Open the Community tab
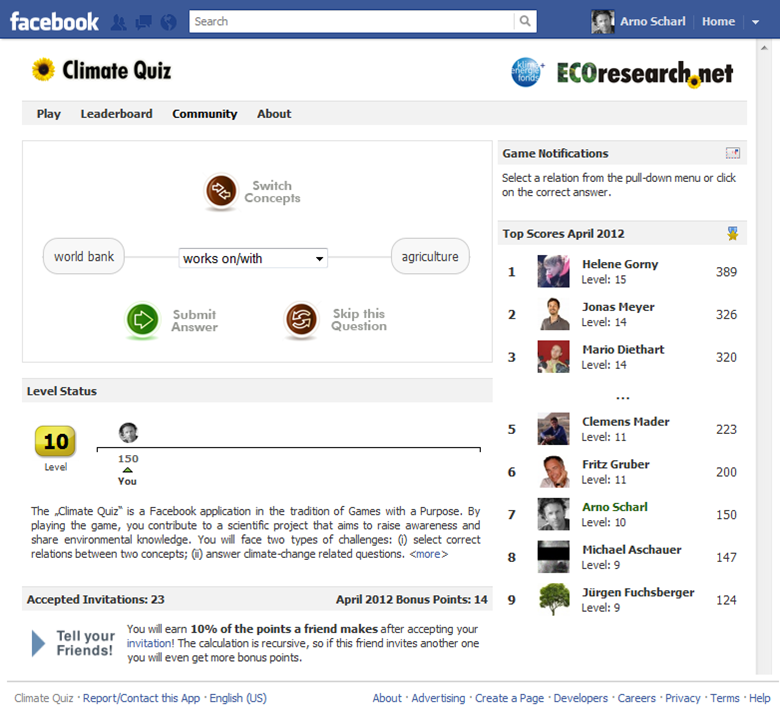Screen dimensions: 780x718 coord(204,114)
